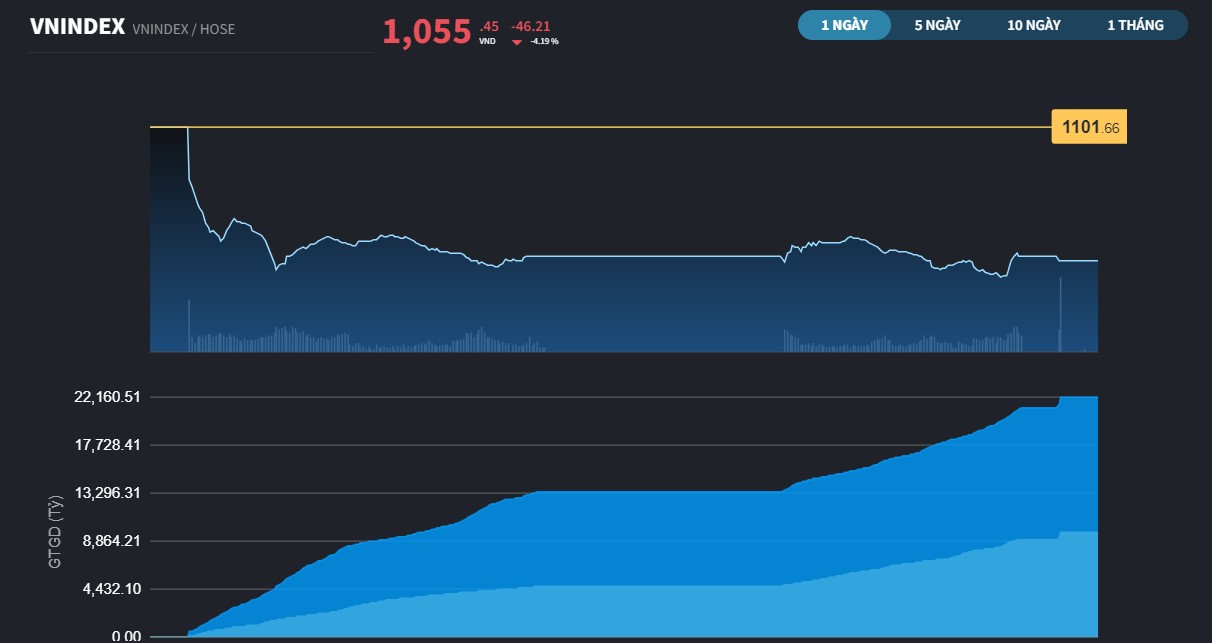Viewport: 1212px width, 643px height.
Task: Click the tall volume spike near session close
Action: click(1060, 314)
